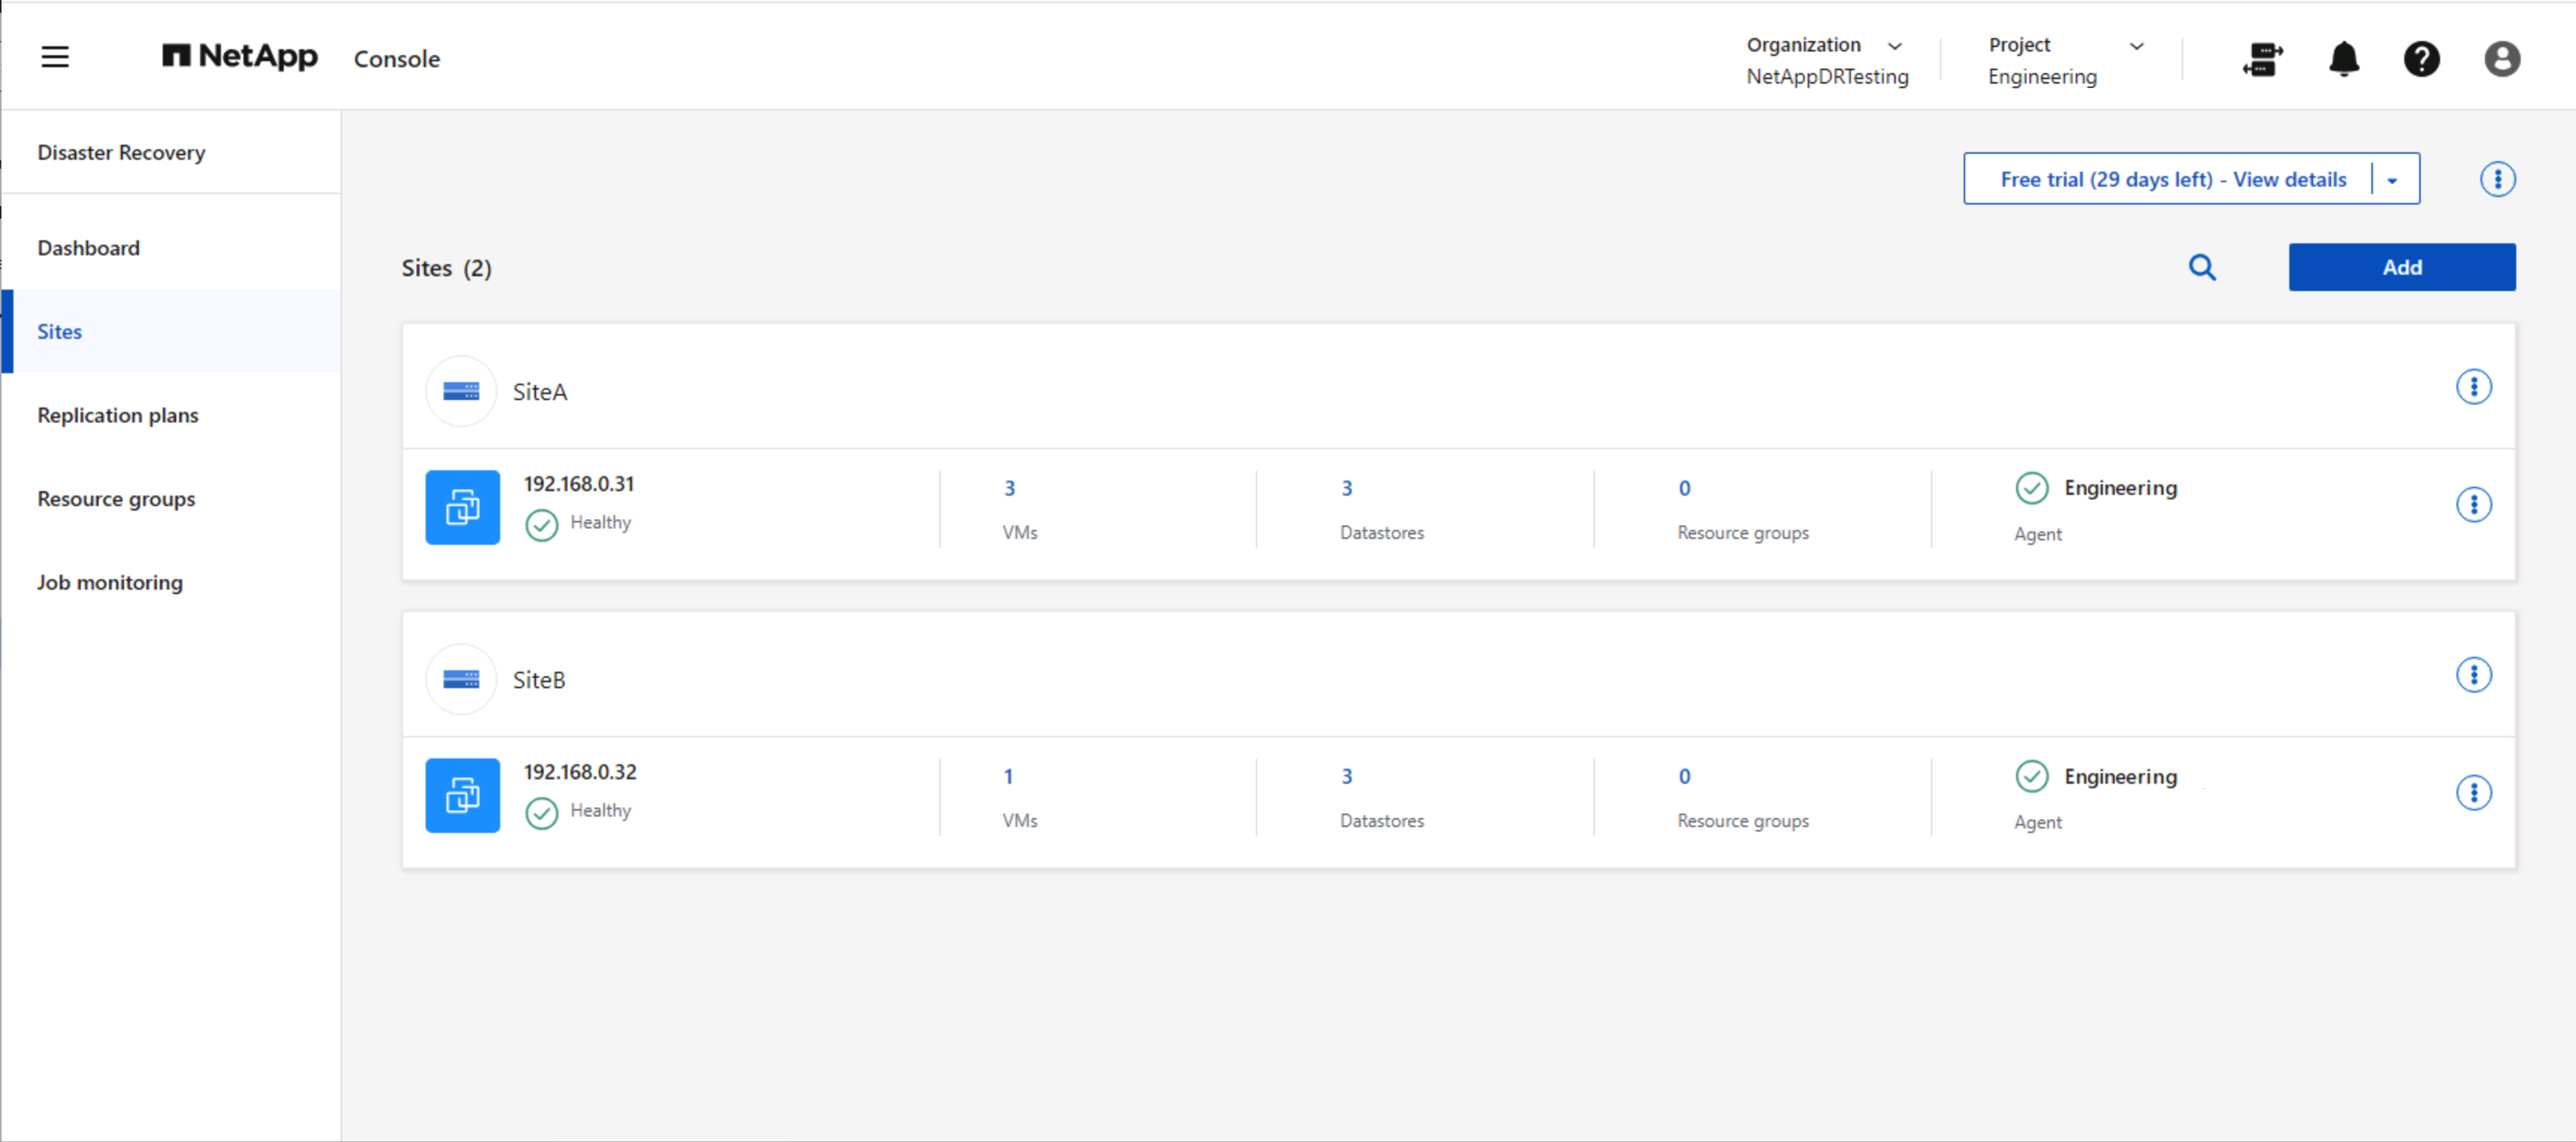The width and height of the screenshot is (2576, 1142).
Task: Click the SiteA server icon
Action: point(461,391)
